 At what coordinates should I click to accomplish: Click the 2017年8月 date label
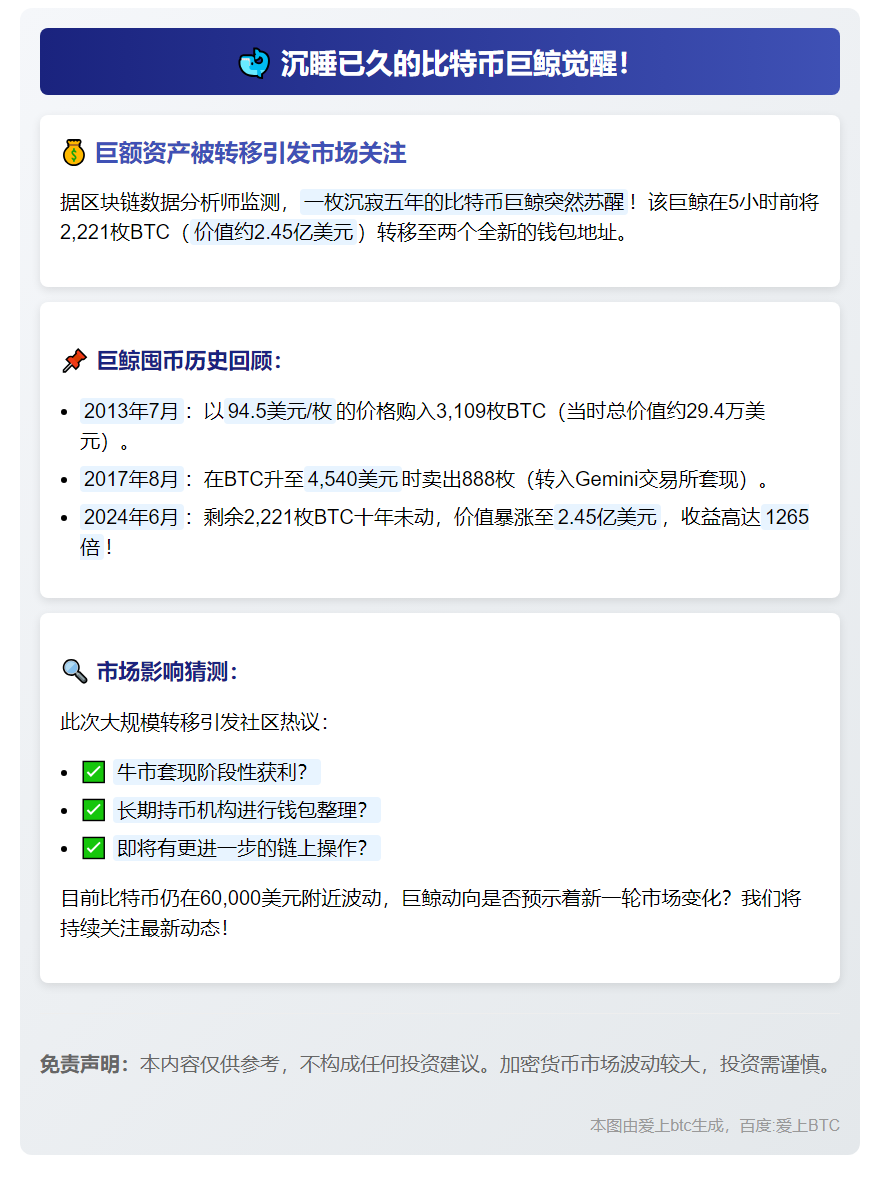[x=131, y=479]
